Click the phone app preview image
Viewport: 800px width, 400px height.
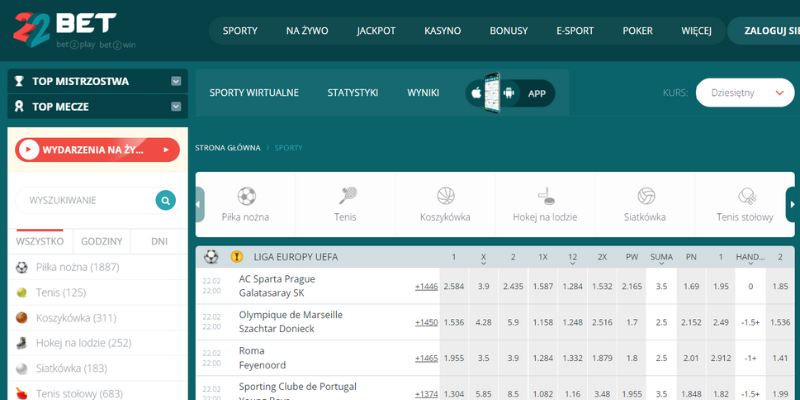point(492,93)
